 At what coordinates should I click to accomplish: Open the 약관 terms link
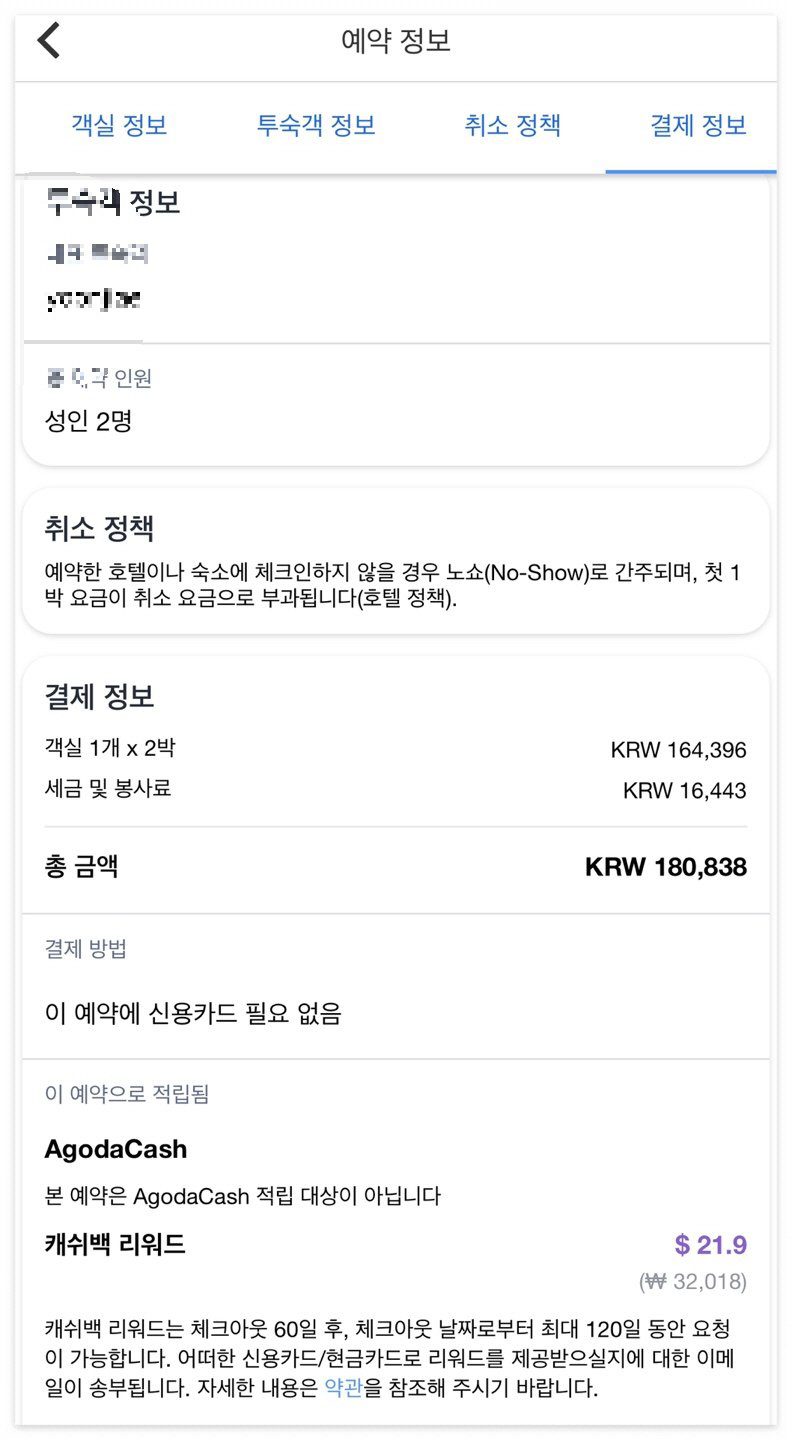[x=344, y=1390]
